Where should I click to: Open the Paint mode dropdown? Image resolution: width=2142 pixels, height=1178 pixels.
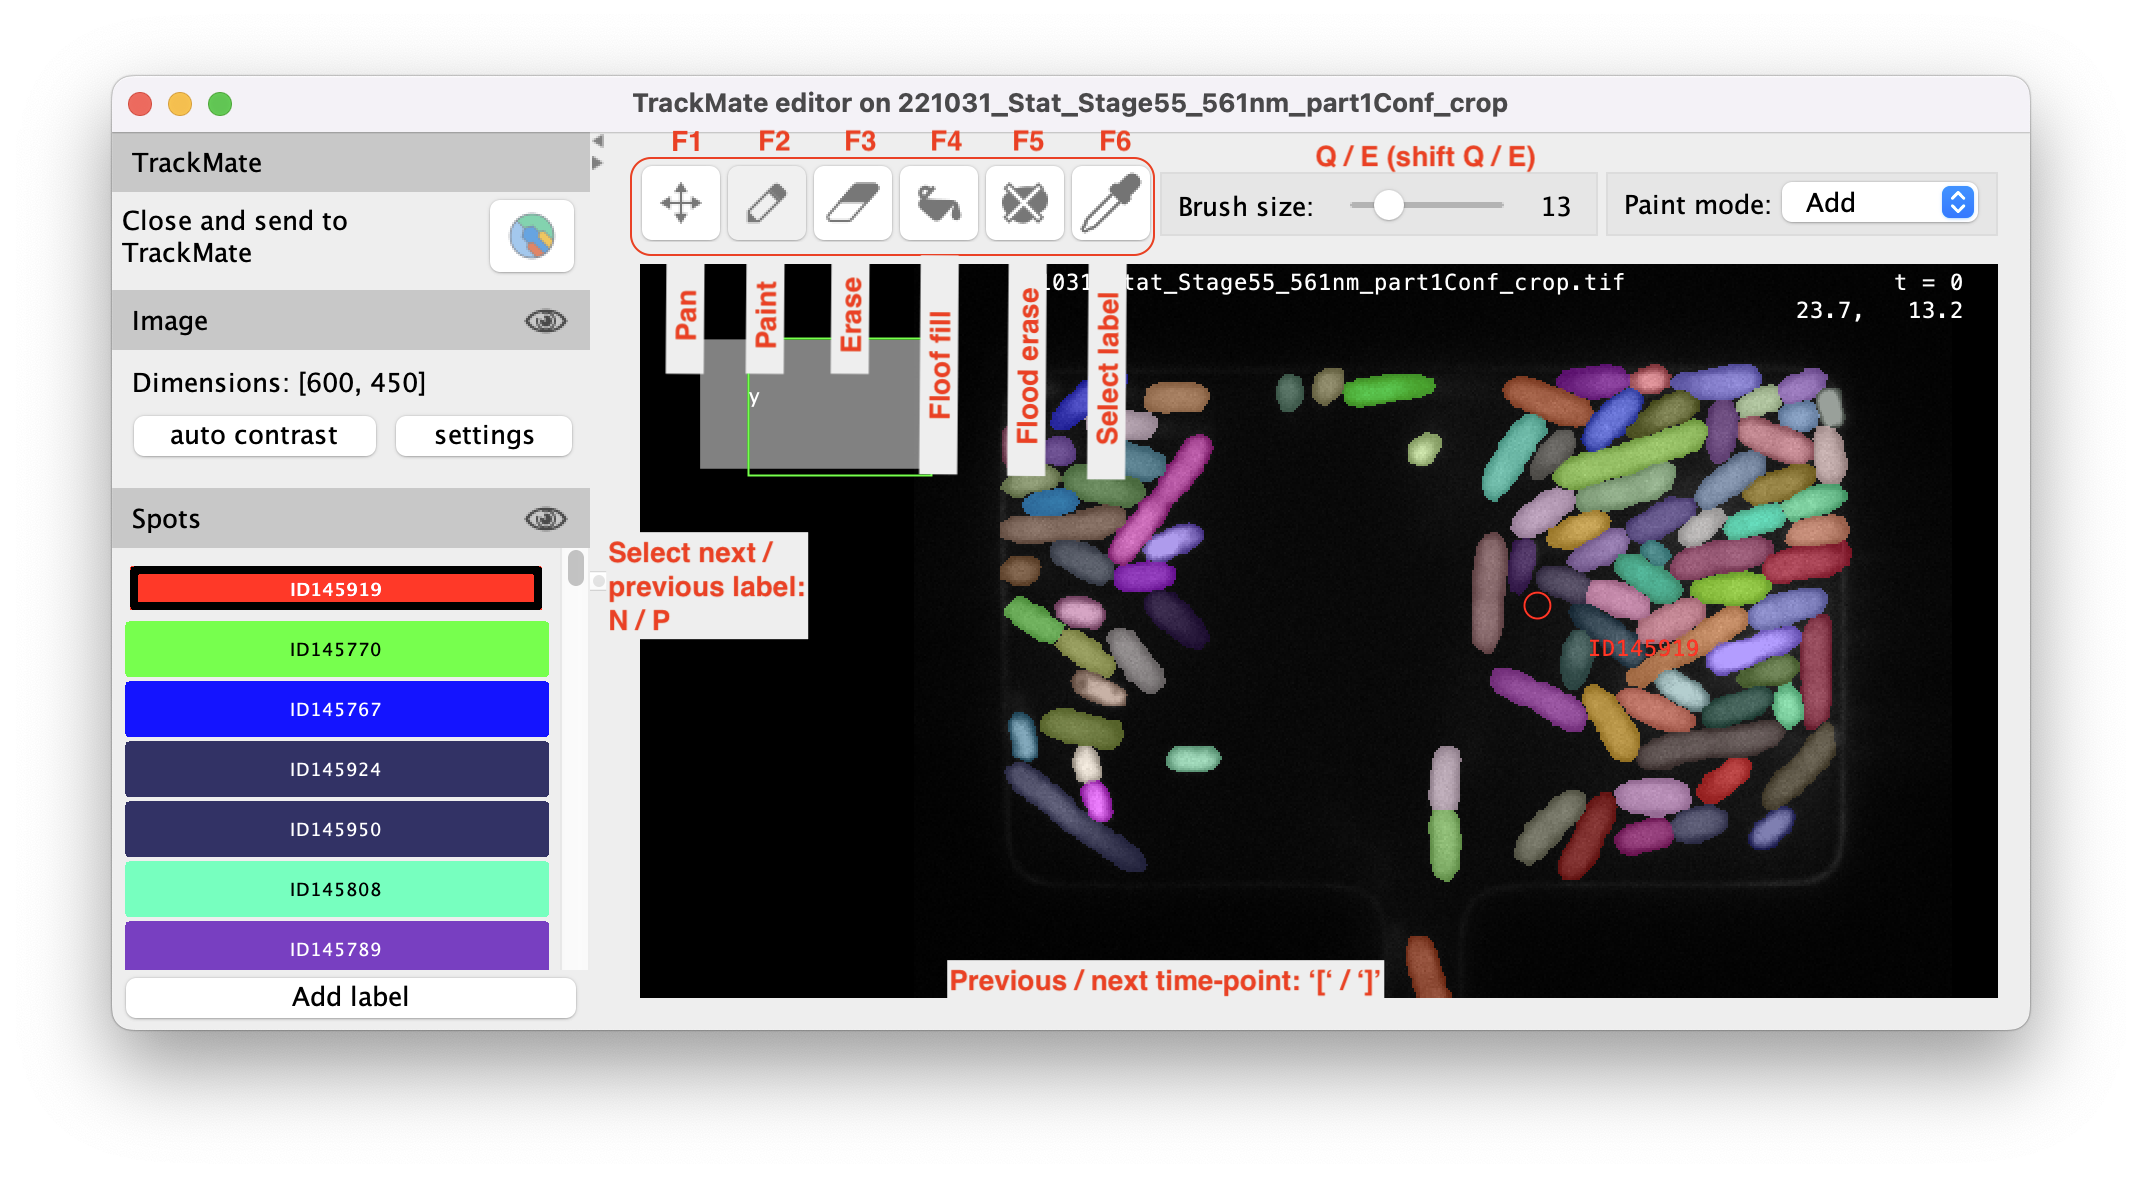[x=1880, y=202]
